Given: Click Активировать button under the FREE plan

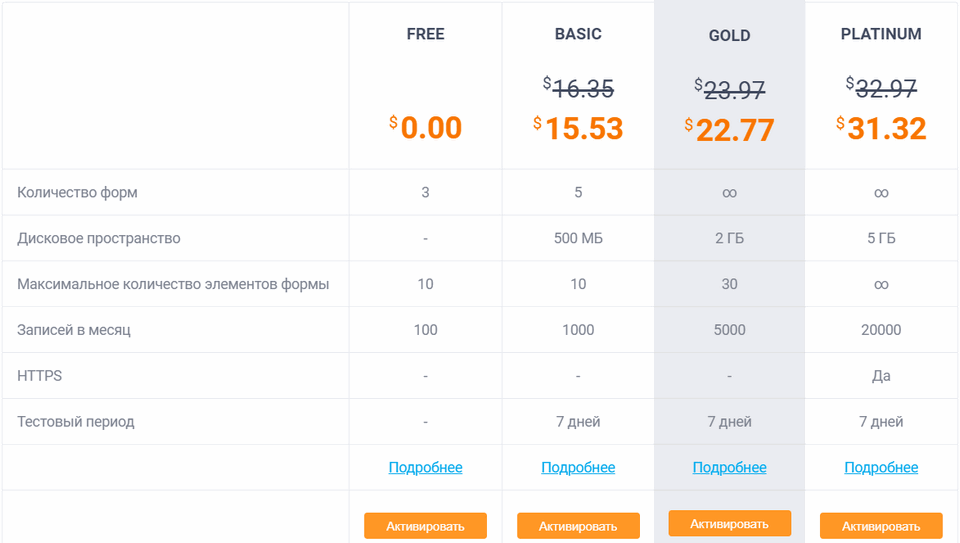Looking at the screenshot, I should coord(425,526).
